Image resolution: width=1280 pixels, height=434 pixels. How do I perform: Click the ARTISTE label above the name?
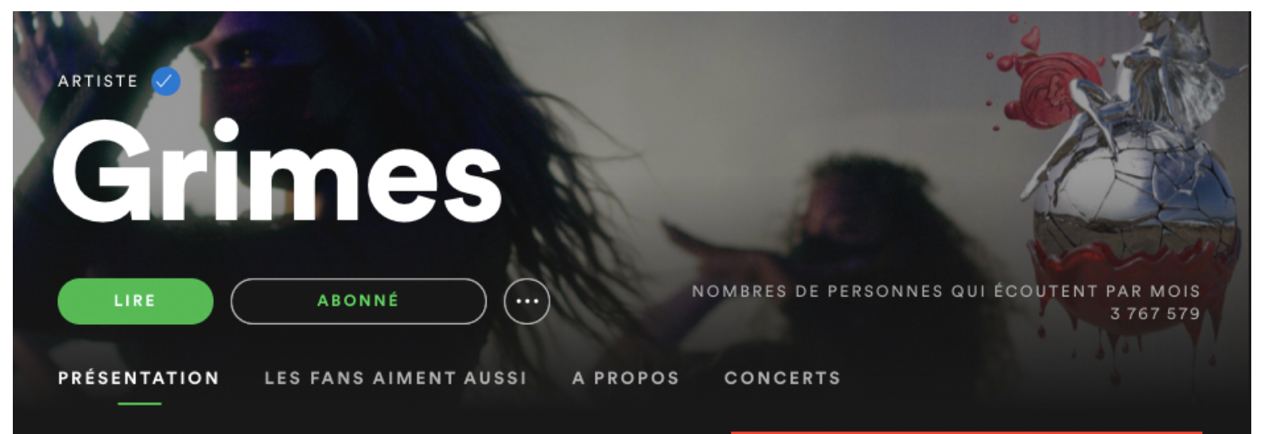[x=98, y=82]
